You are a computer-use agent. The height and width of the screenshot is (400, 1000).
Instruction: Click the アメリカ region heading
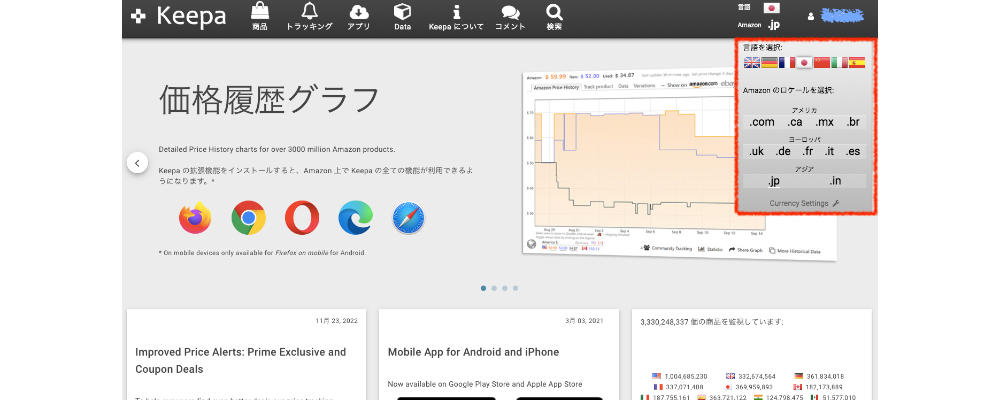[804, 110]
